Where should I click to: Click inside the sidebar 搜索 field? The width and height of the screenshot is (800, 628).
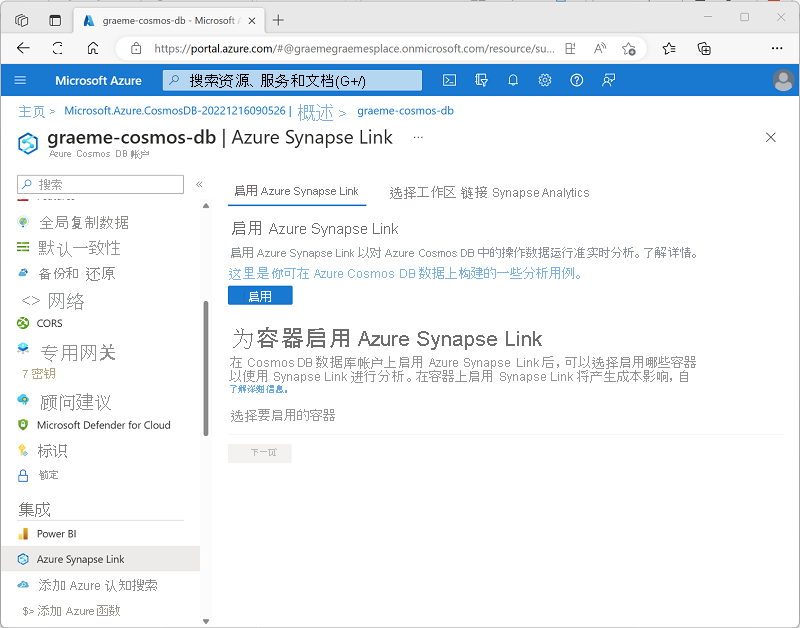[x=100, y=185]
